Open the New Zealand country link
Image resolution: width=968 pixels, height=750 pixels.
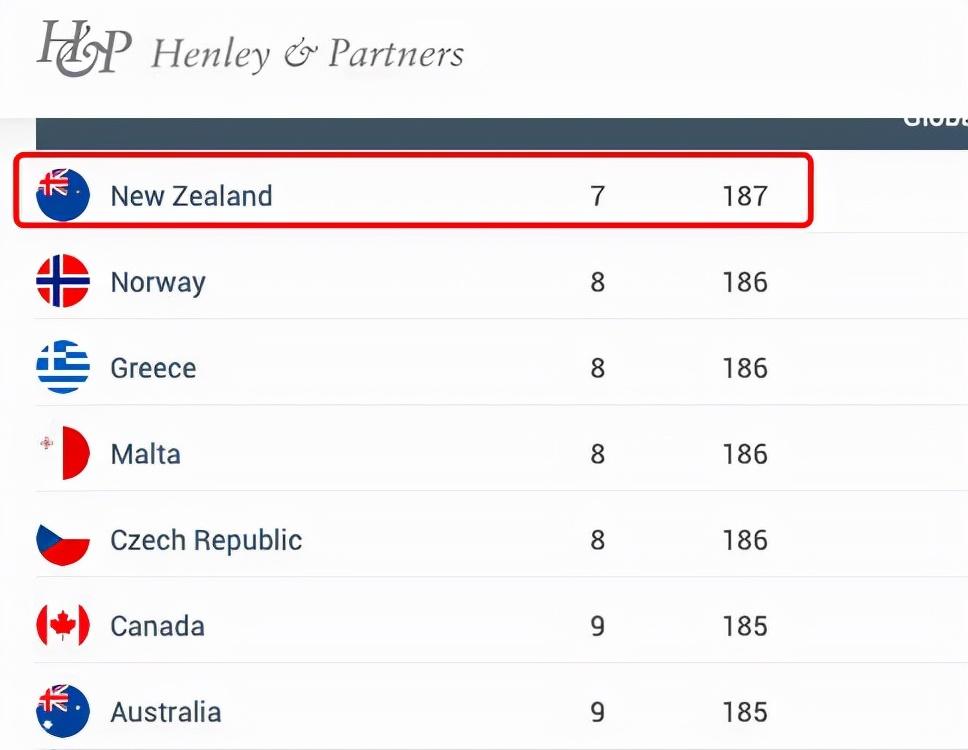tap(191, 195)
